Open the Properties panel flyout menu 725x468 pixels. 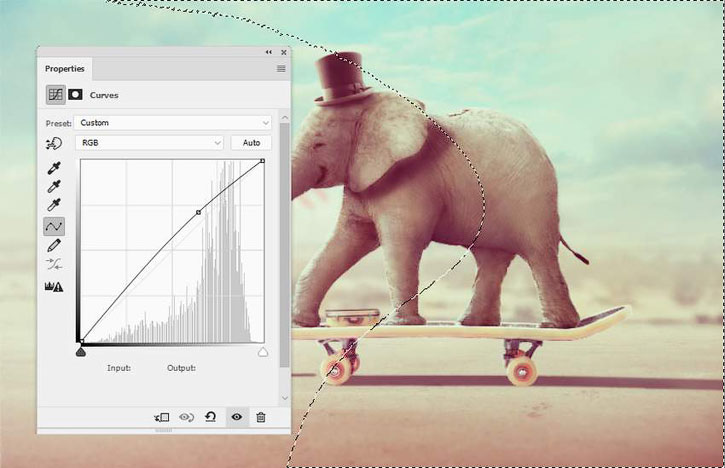(281, 69)
